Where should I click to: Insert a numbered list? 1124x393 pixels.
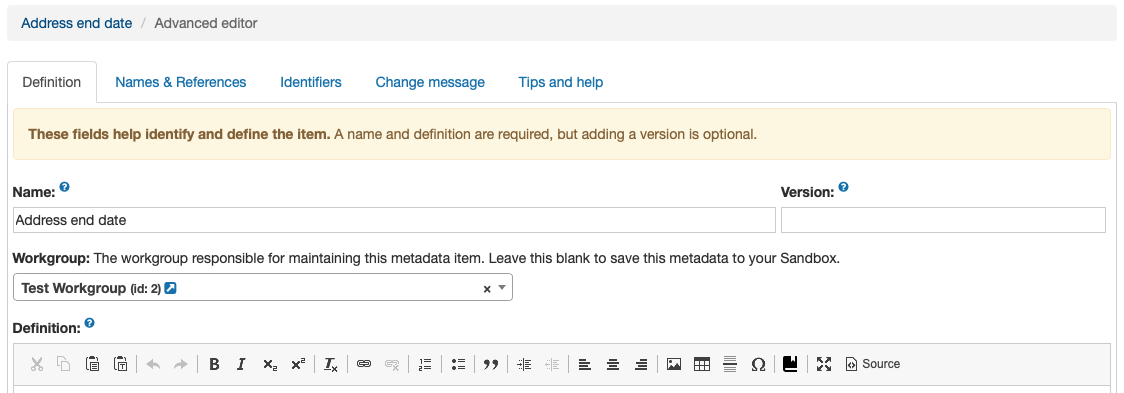[x=425, y=364]
